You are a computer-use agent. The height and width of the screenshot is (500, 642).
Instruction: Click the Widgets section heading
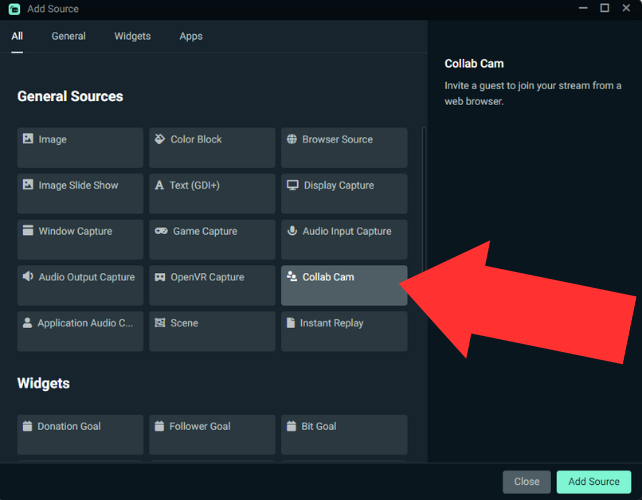click(x=43, y=383)
